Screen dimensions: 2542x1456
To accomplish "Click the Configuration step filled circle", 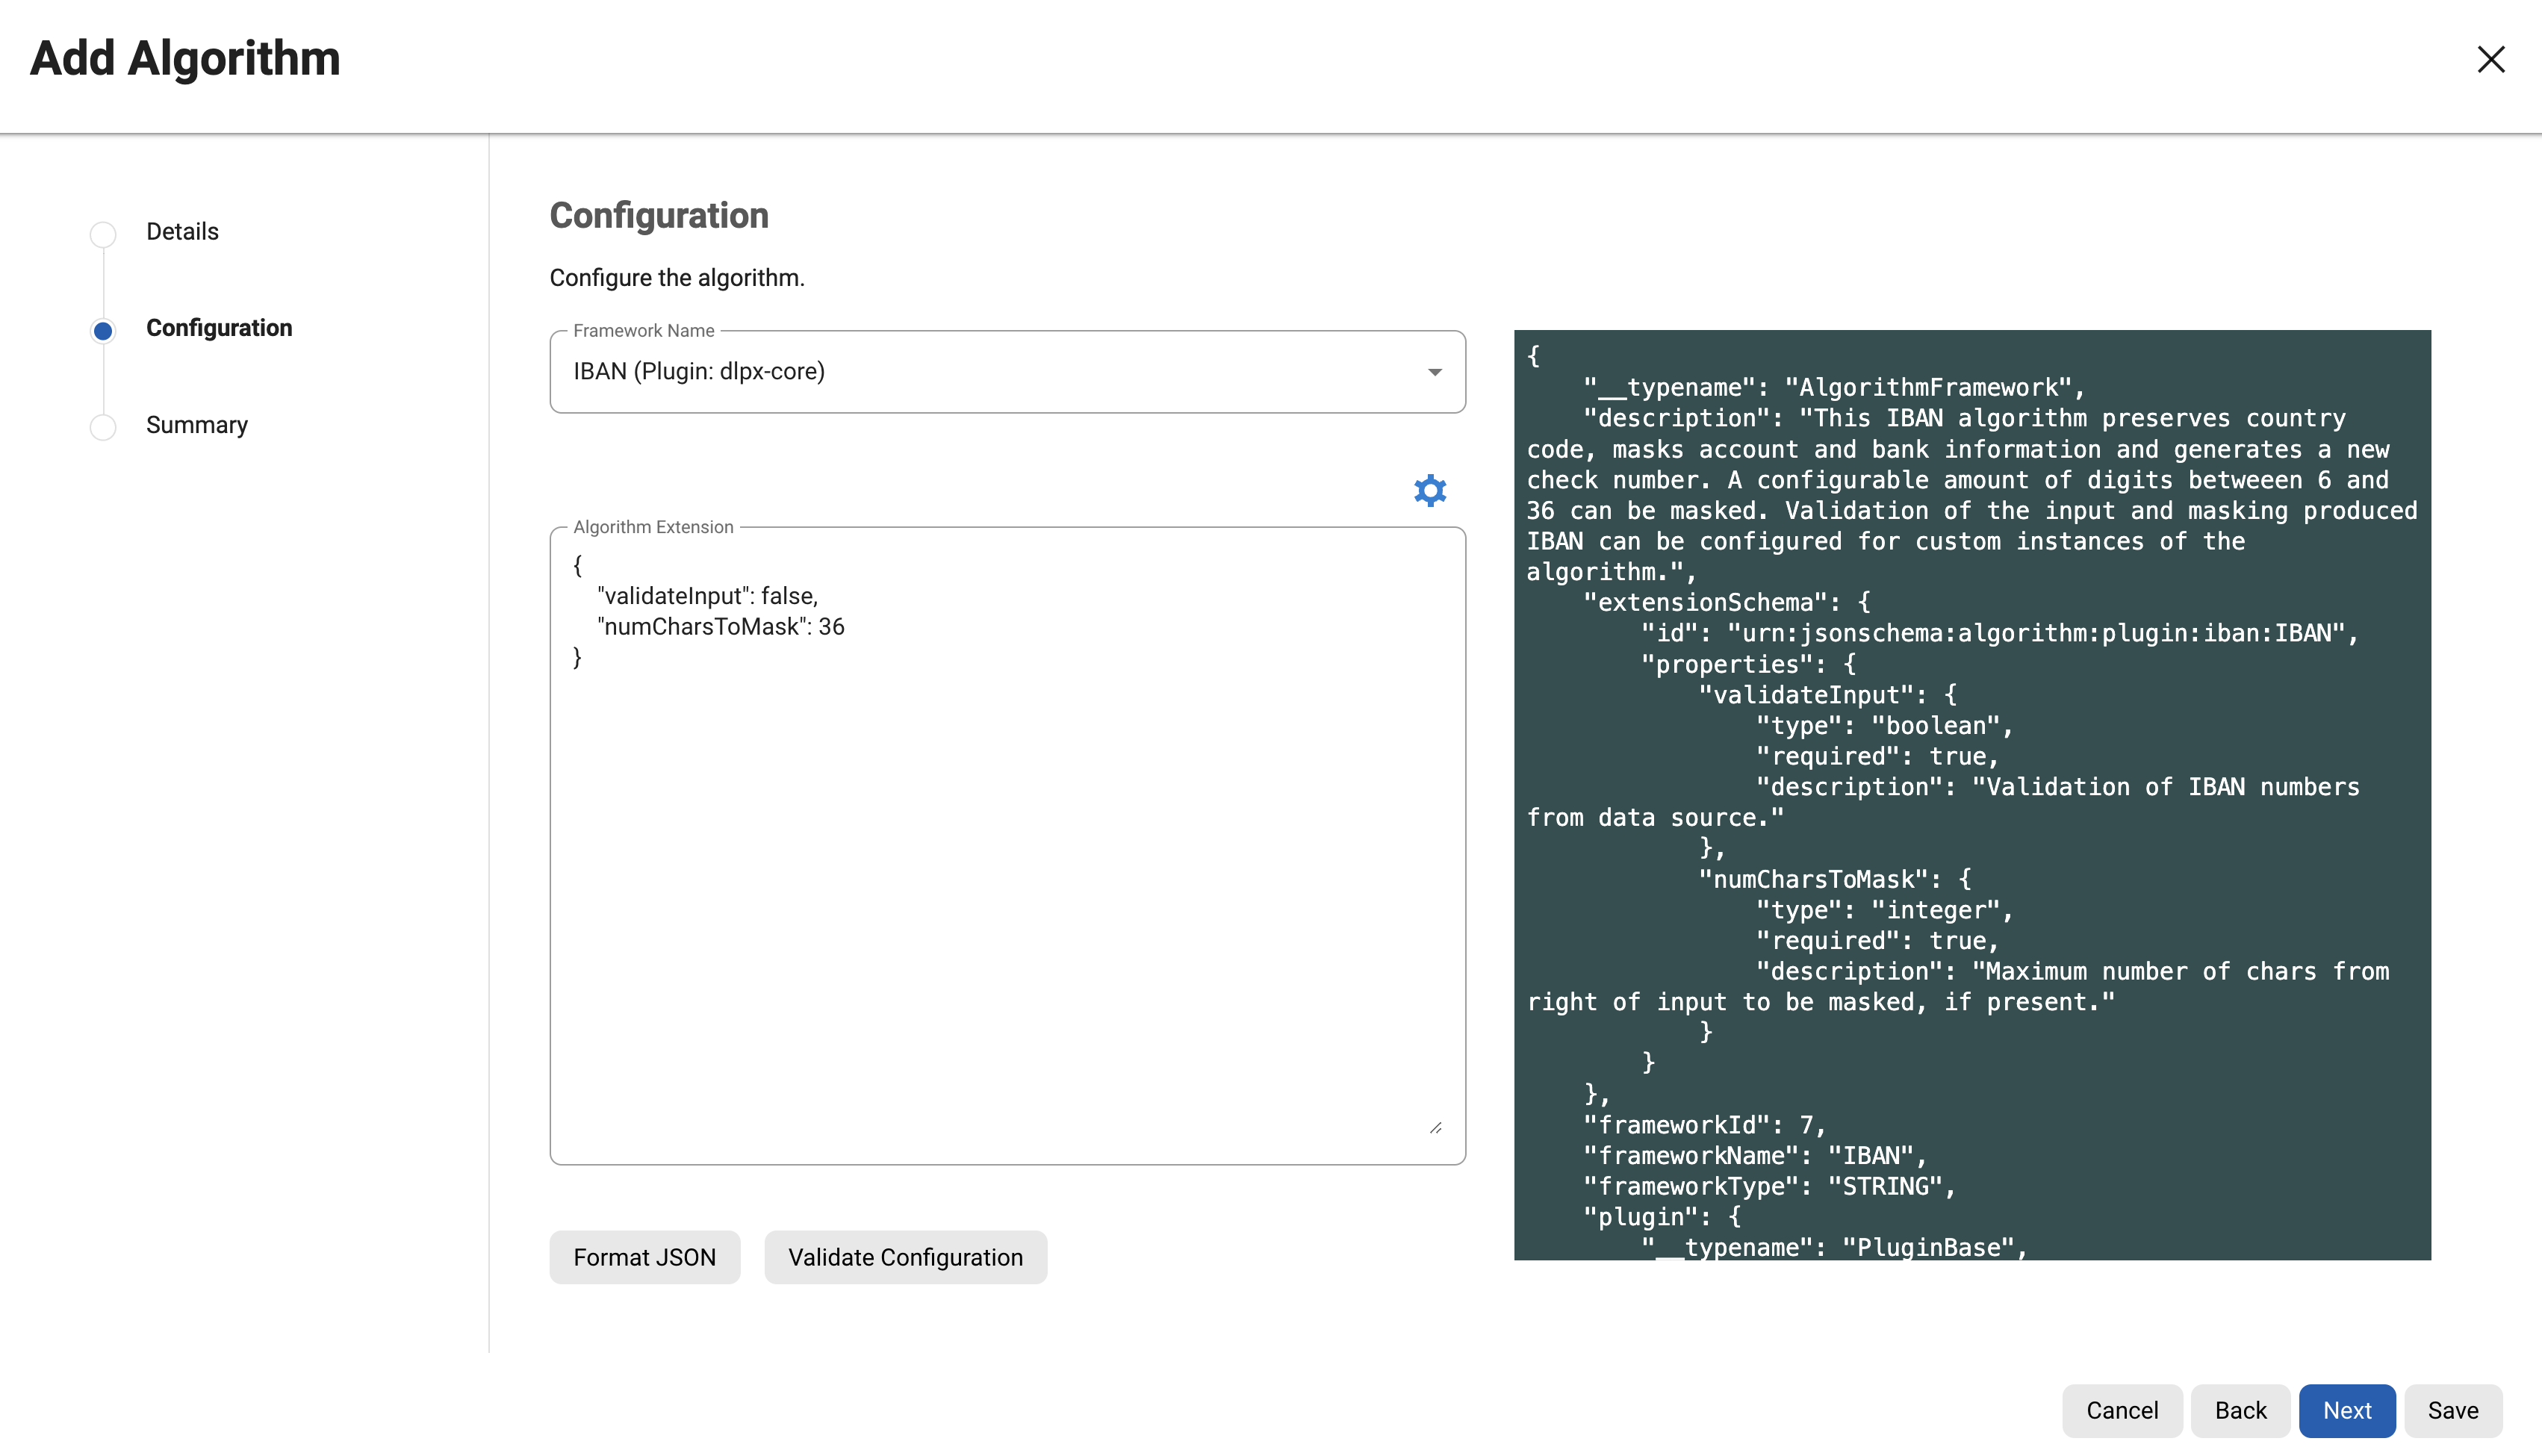I will point(103,331).
